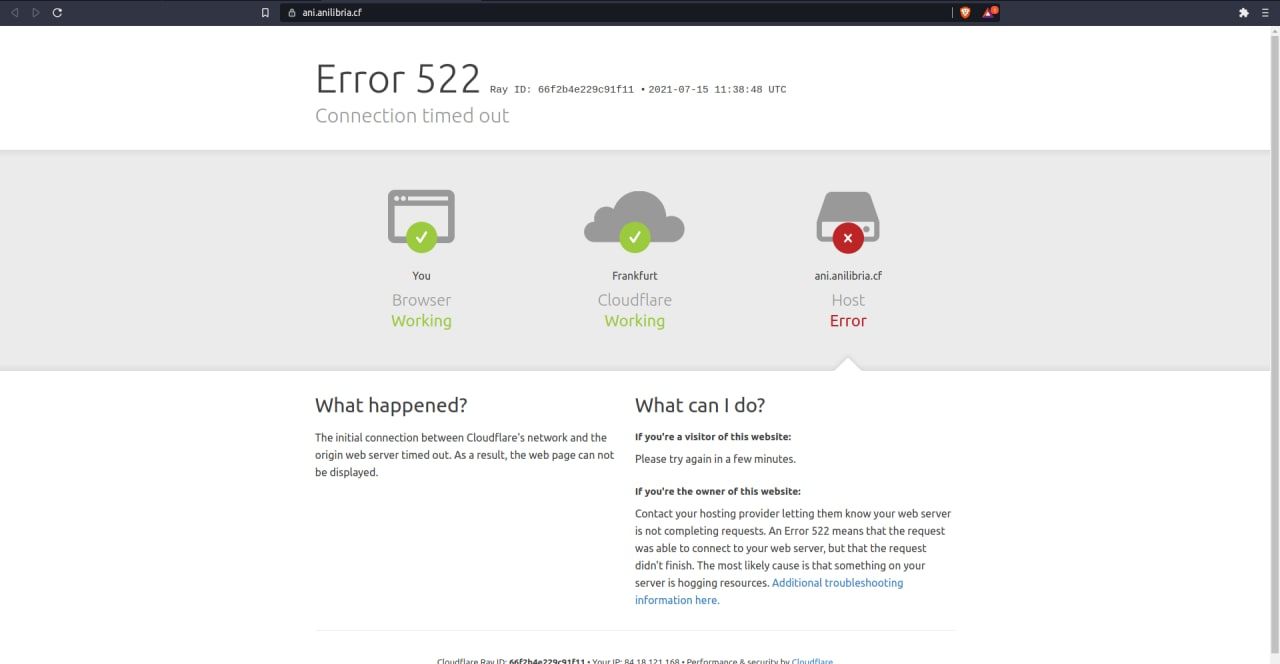This screenshot has width=1280, height=664.
Task: Open Additional troubleshooting information link
Action: point(769,591)
